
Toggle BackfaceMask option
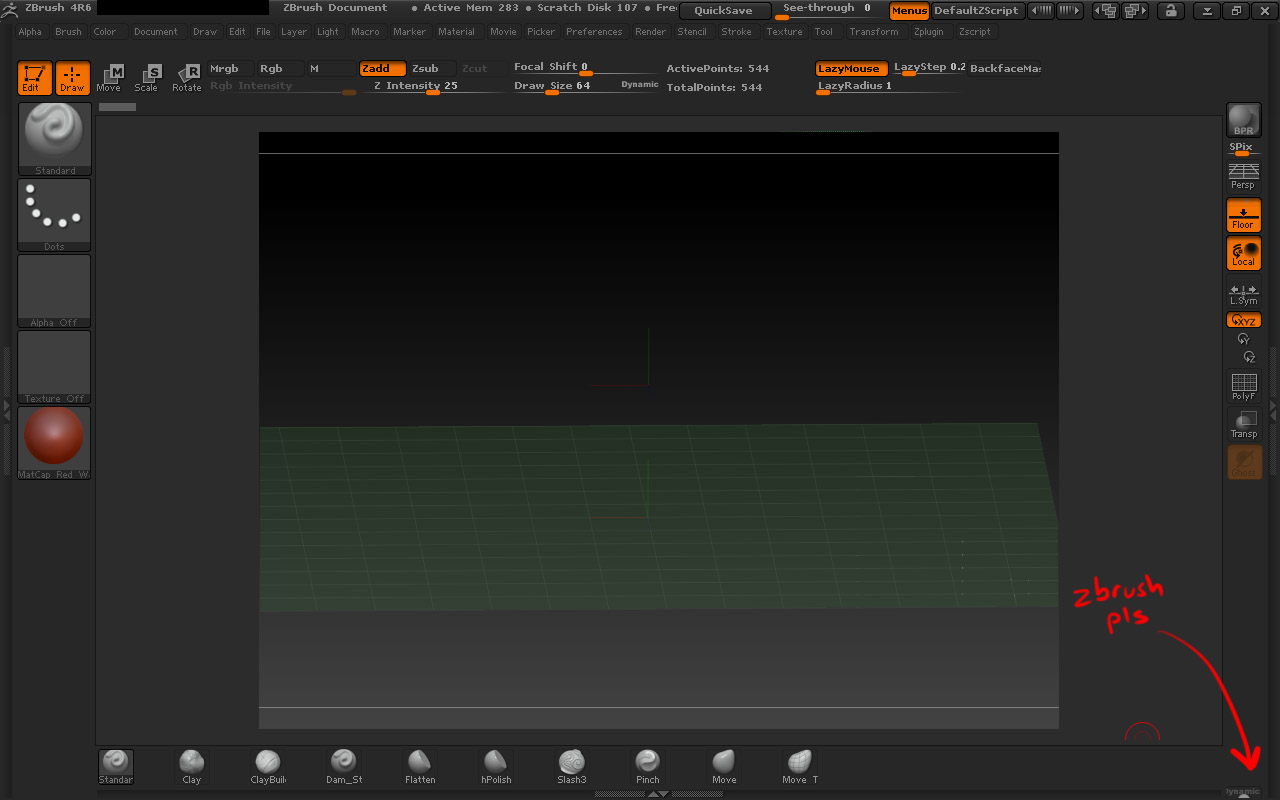click(x=1005, y=69)
